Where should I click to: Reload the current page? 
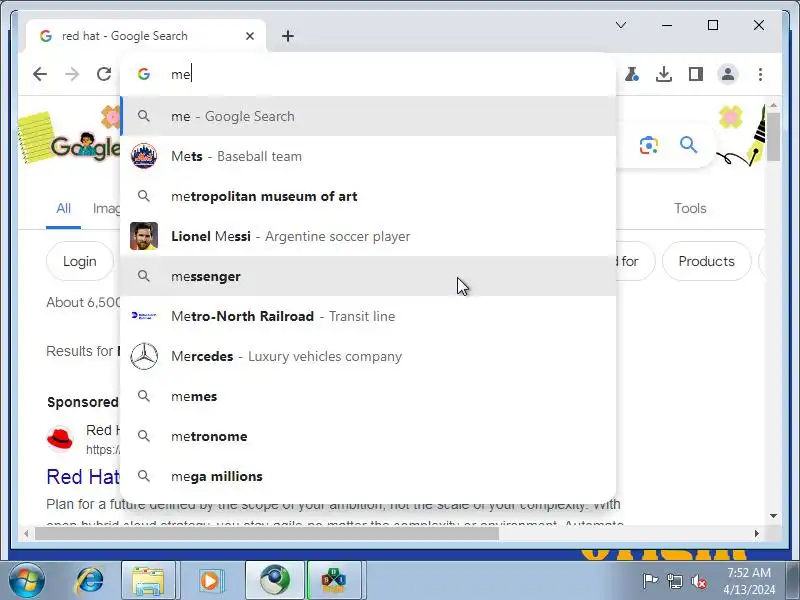click(x=104, y=74)
